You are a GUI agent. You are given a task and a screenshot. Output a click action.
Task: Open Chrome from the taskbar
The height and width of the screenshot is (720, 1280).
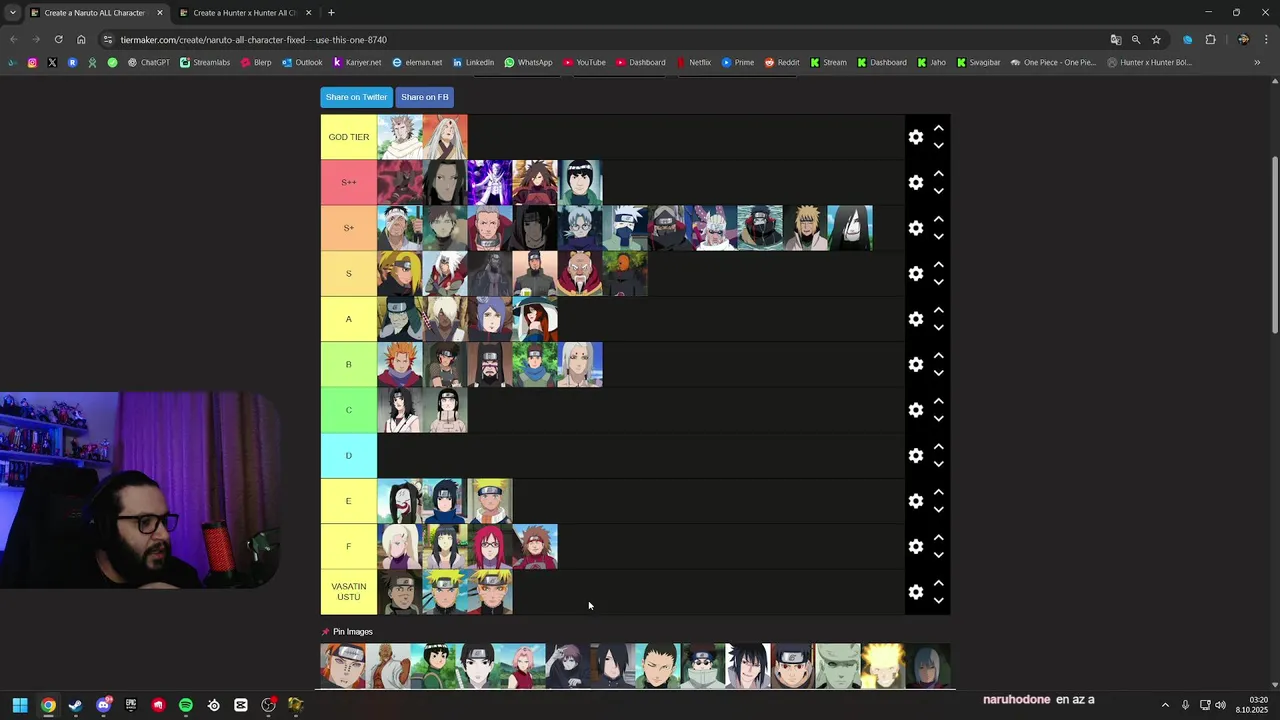pos(47,705)
